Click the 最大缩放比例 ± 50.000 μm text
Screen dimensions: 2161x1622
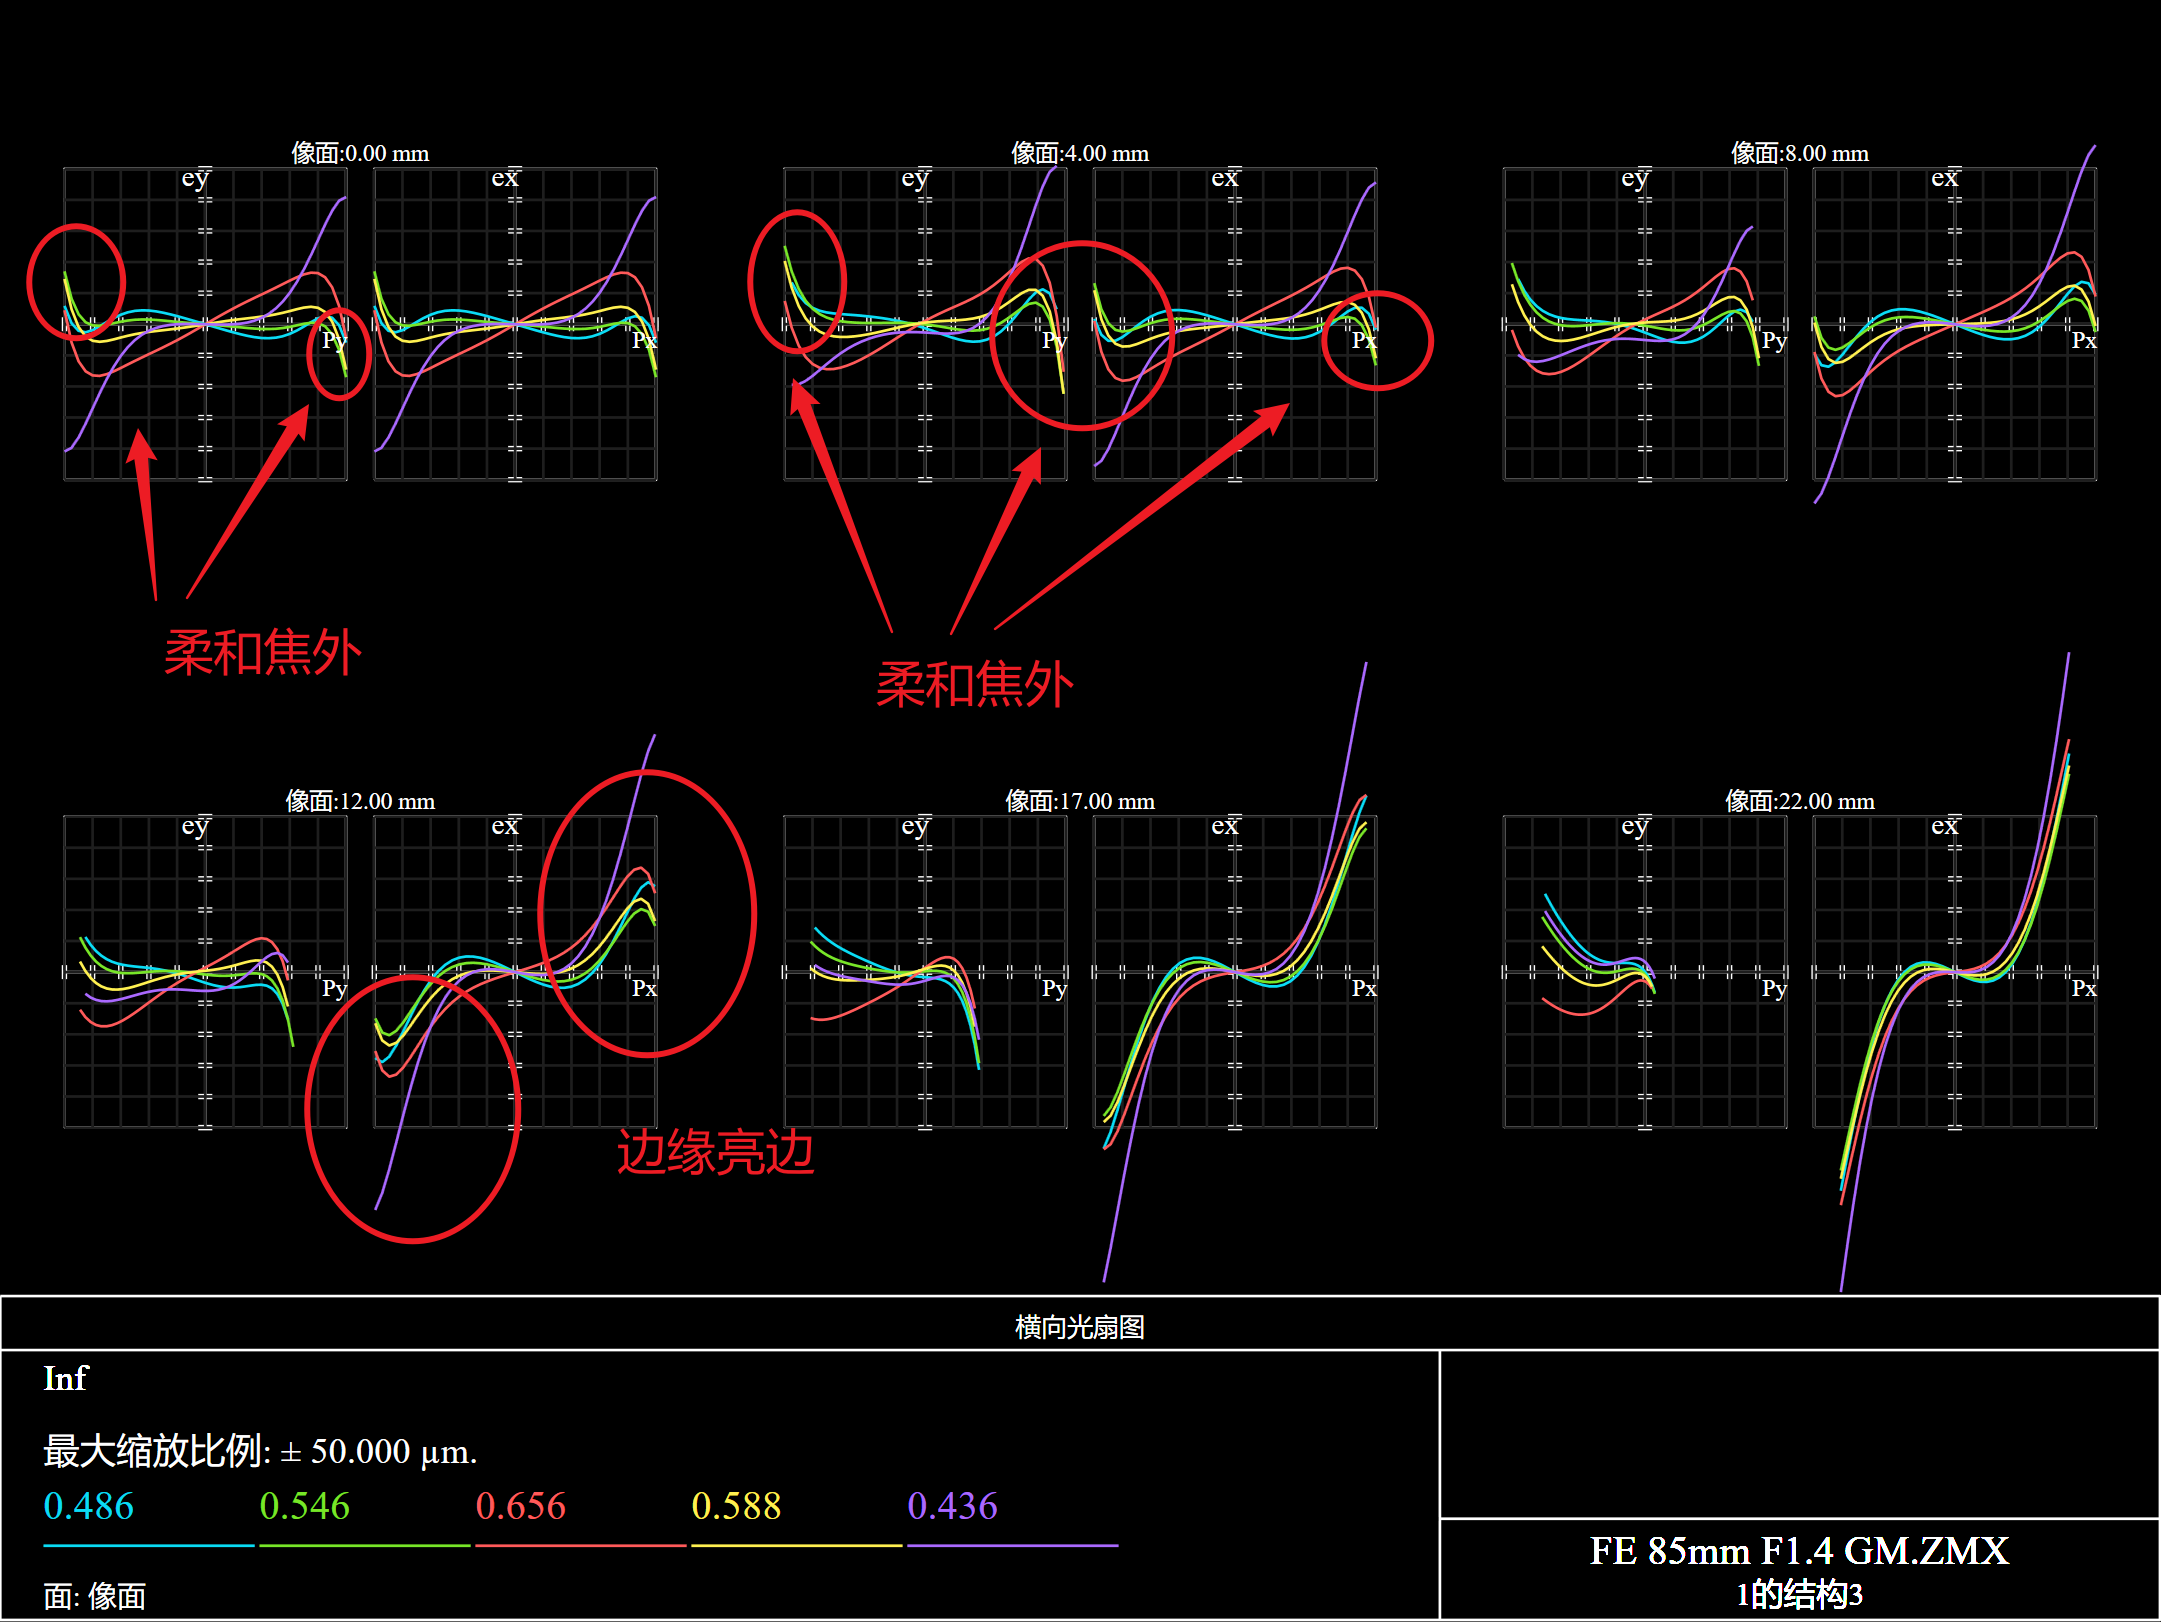260,1451
